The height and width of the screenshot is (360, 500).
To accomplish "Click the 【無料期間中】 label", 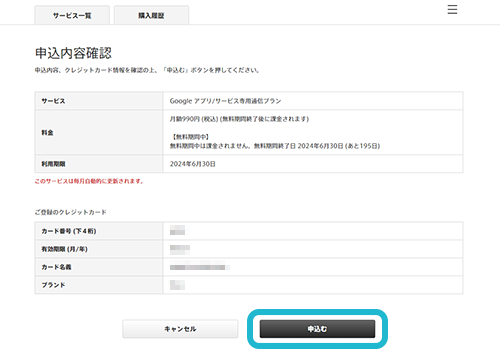I will coord(191,137).
